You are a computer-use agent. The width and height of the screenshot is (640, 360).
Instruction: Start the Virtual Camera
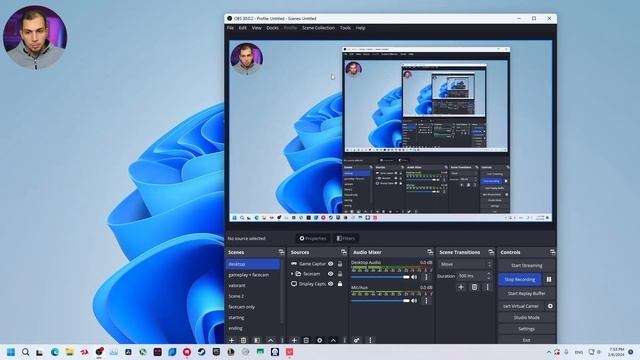521,306
